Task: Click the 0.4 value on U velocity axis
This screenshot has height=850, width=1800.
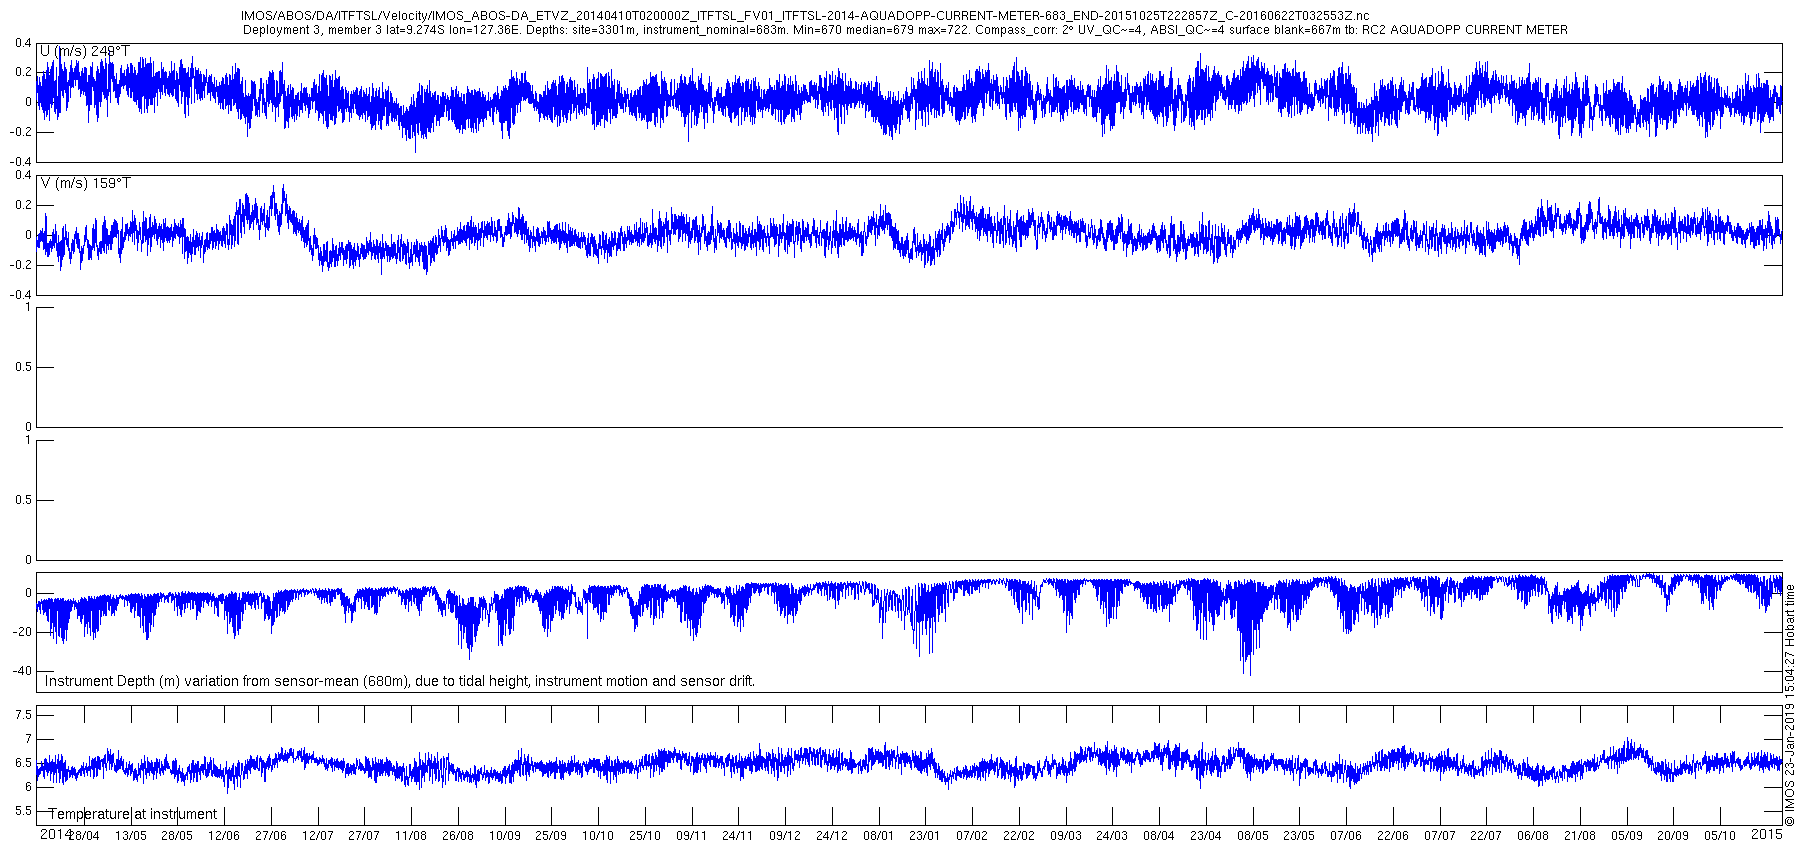Action: pos(23,43)
